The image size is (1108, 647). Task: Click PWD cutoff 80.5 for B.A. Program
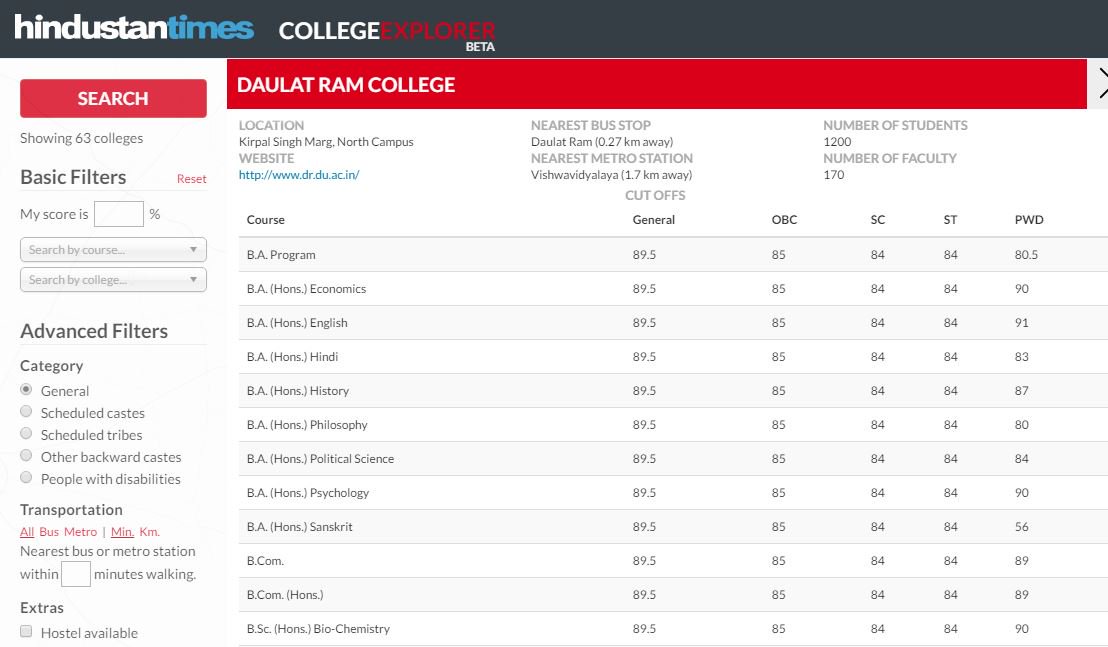coord(1026,254)
